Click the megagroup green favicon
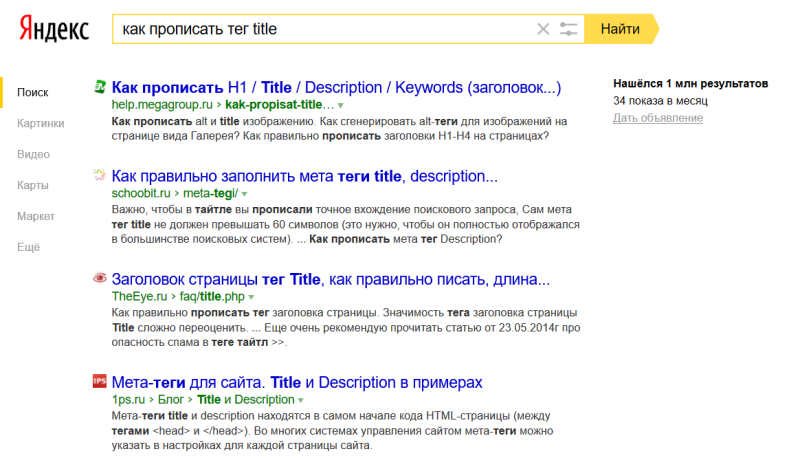The width and height of the screenshot is (800, 458). [x=100, y=87]
